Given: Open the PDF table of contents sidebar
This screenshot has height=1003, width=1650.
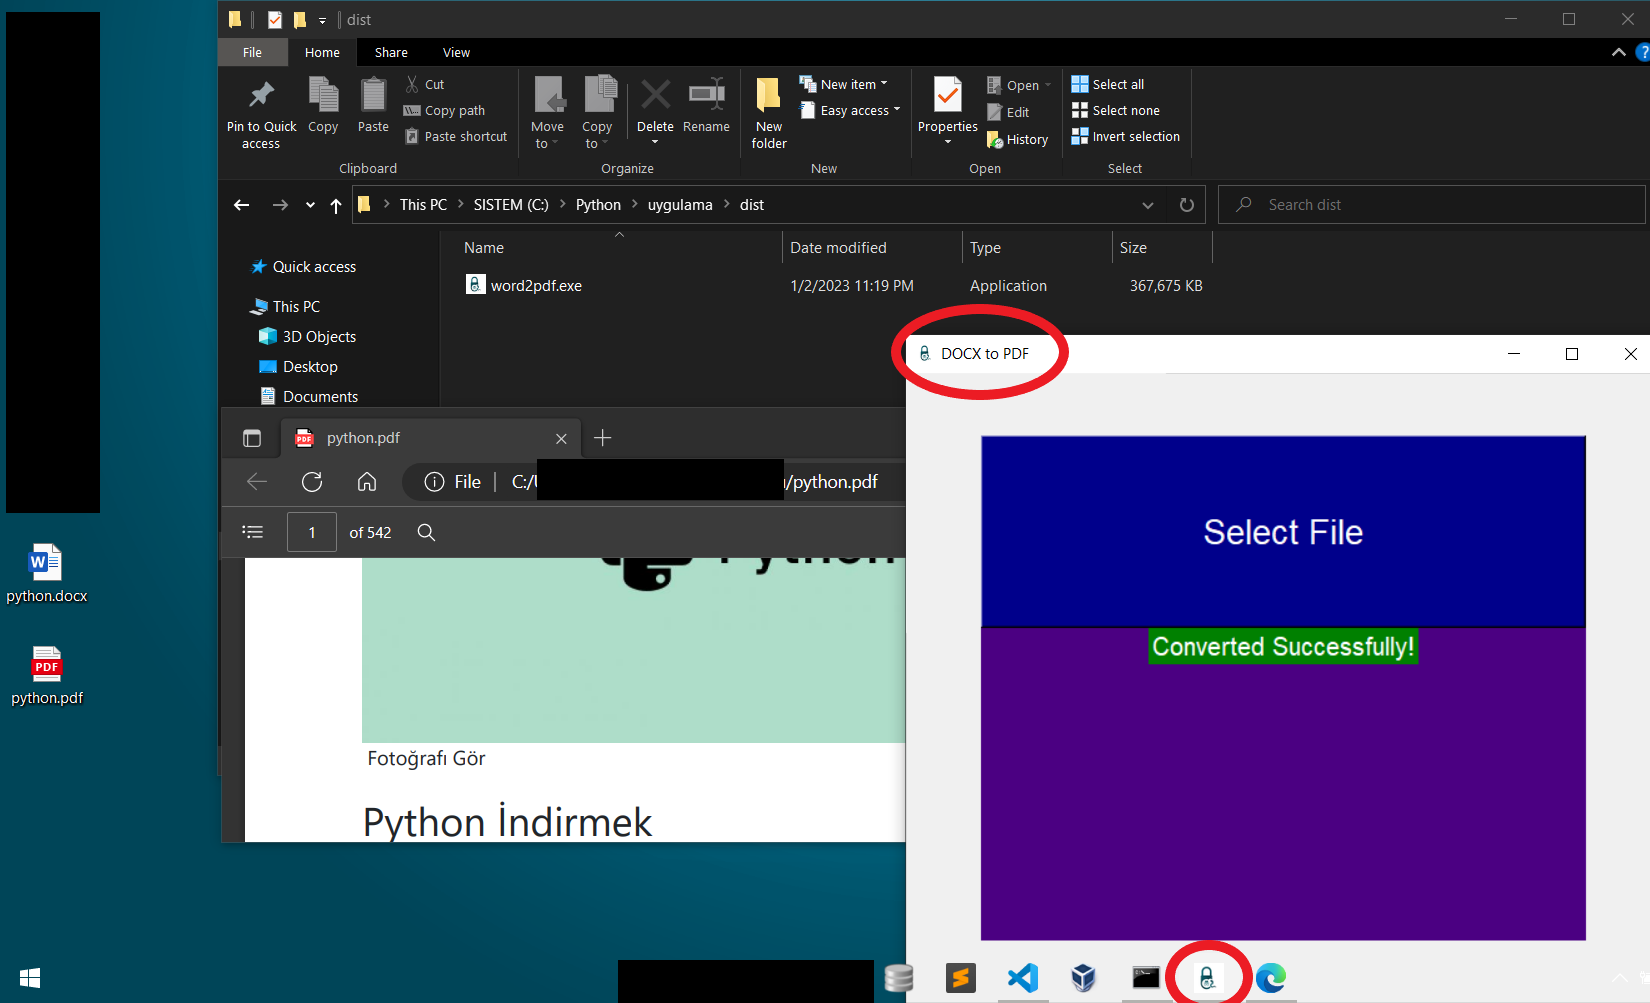Looking at the screenshot, I should [x=253, y=533].
